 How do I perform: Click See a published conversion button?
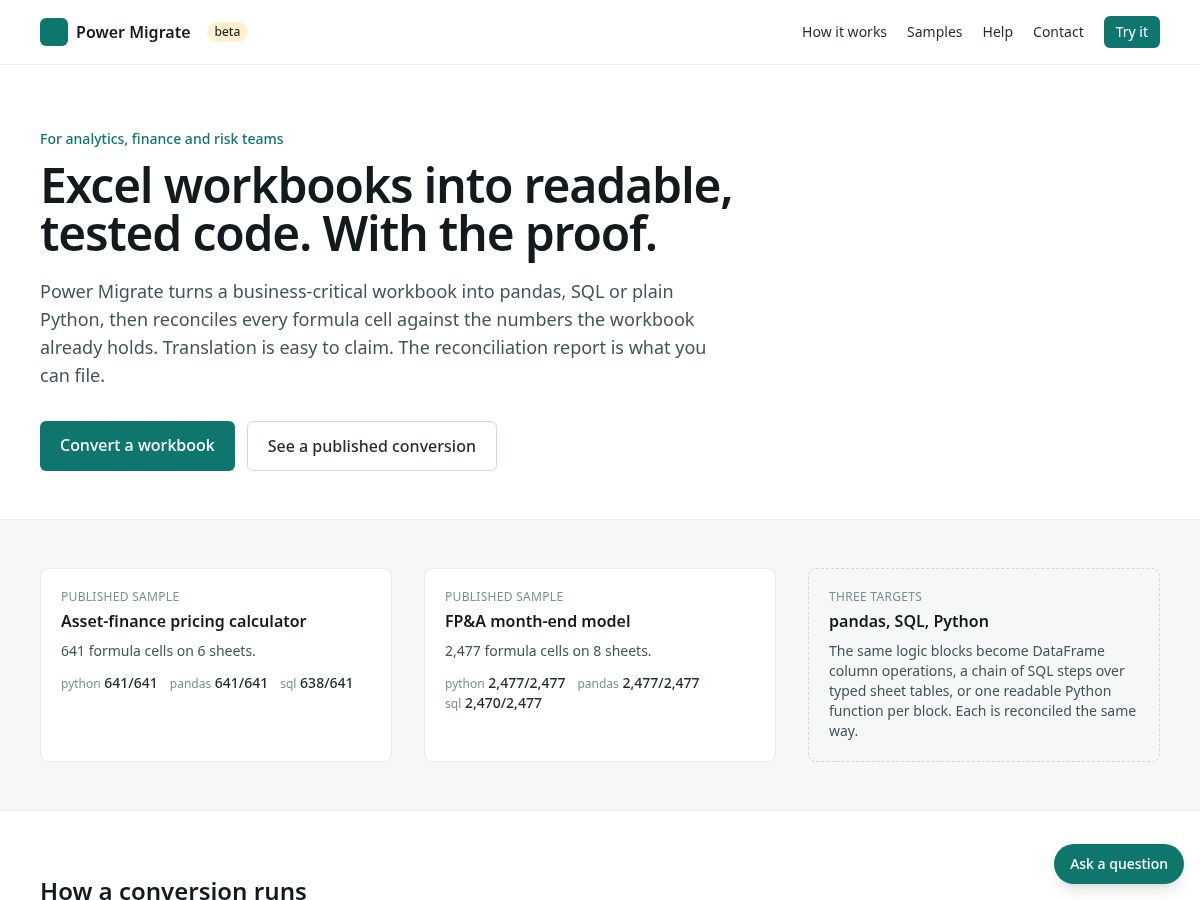(x=372, y=446)
